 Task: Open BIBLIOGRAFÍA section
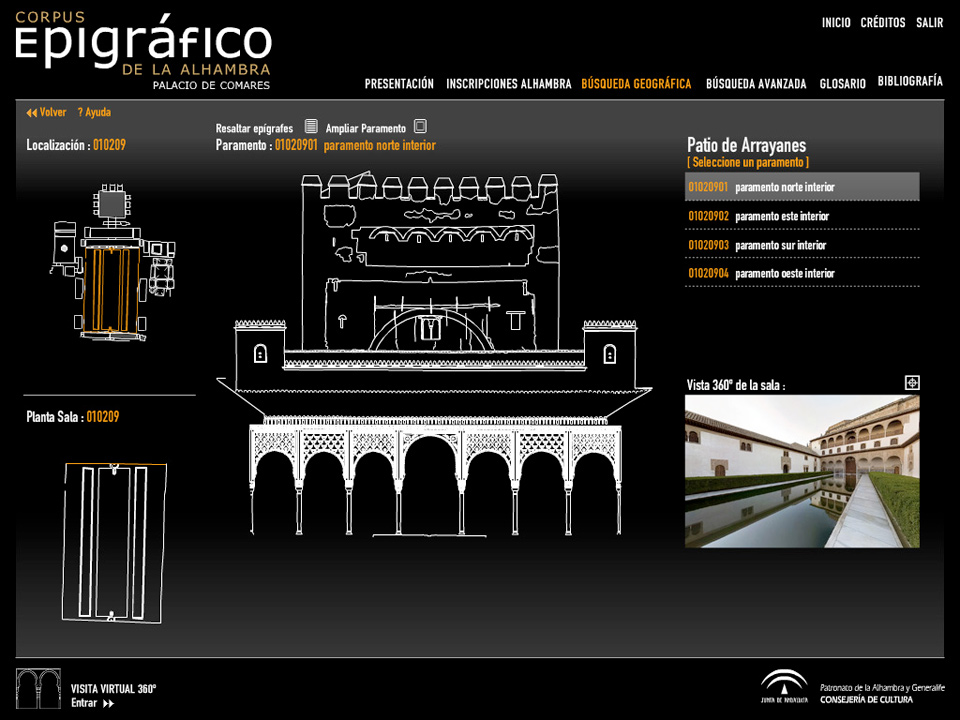click(910, 81)
